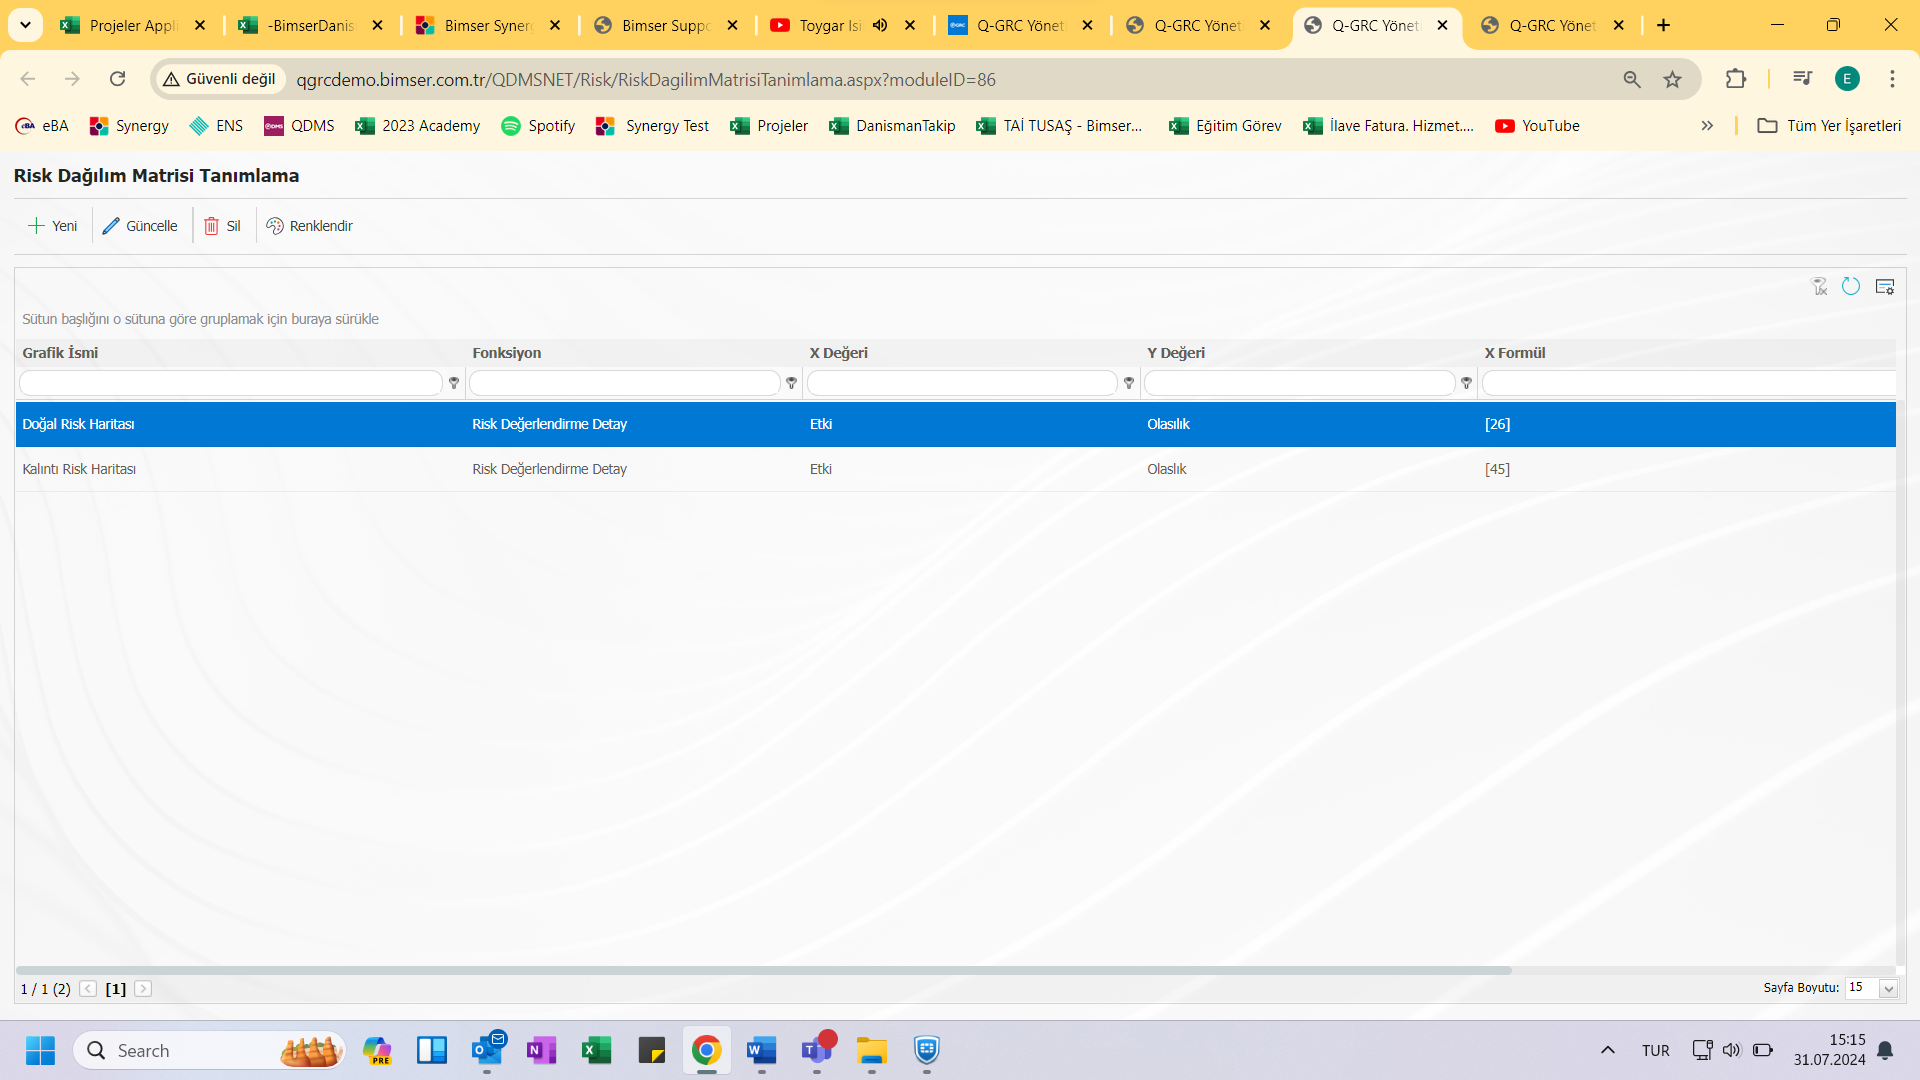Click the Y Değeri filter expander arrow

click(x=1466, y=382)
